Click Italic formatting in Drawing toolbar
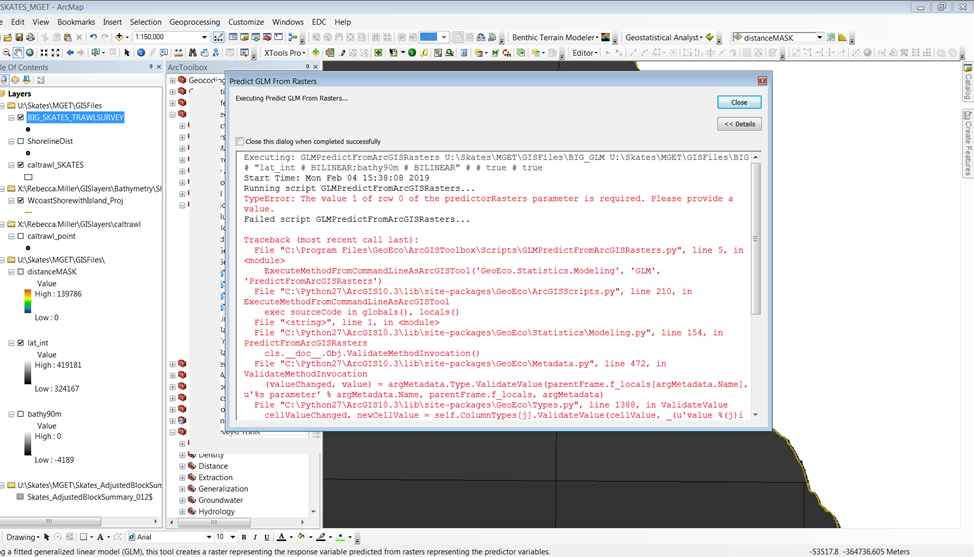This screenshot has height=557, width=974. (255, 537)
